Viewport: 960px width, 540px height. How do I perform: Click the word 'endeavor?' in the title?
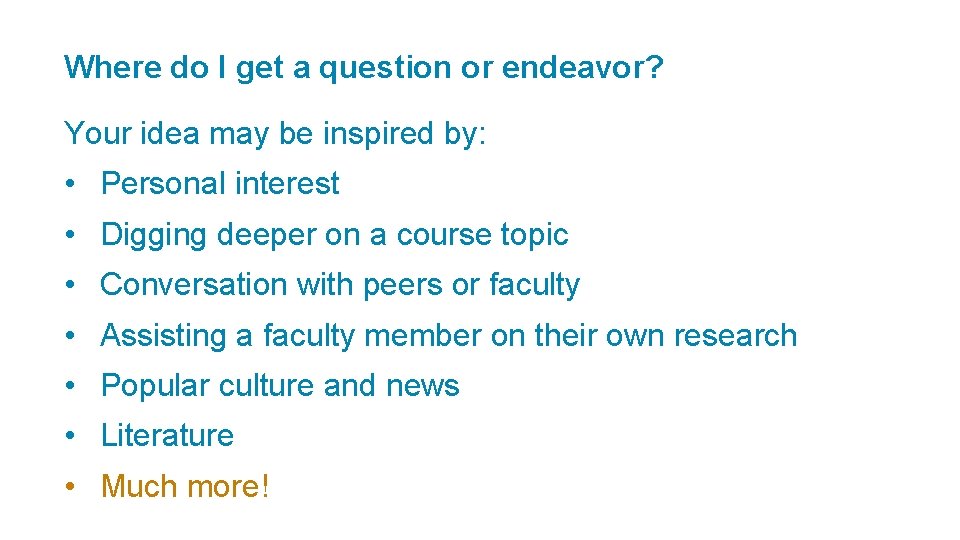[582, 68]
